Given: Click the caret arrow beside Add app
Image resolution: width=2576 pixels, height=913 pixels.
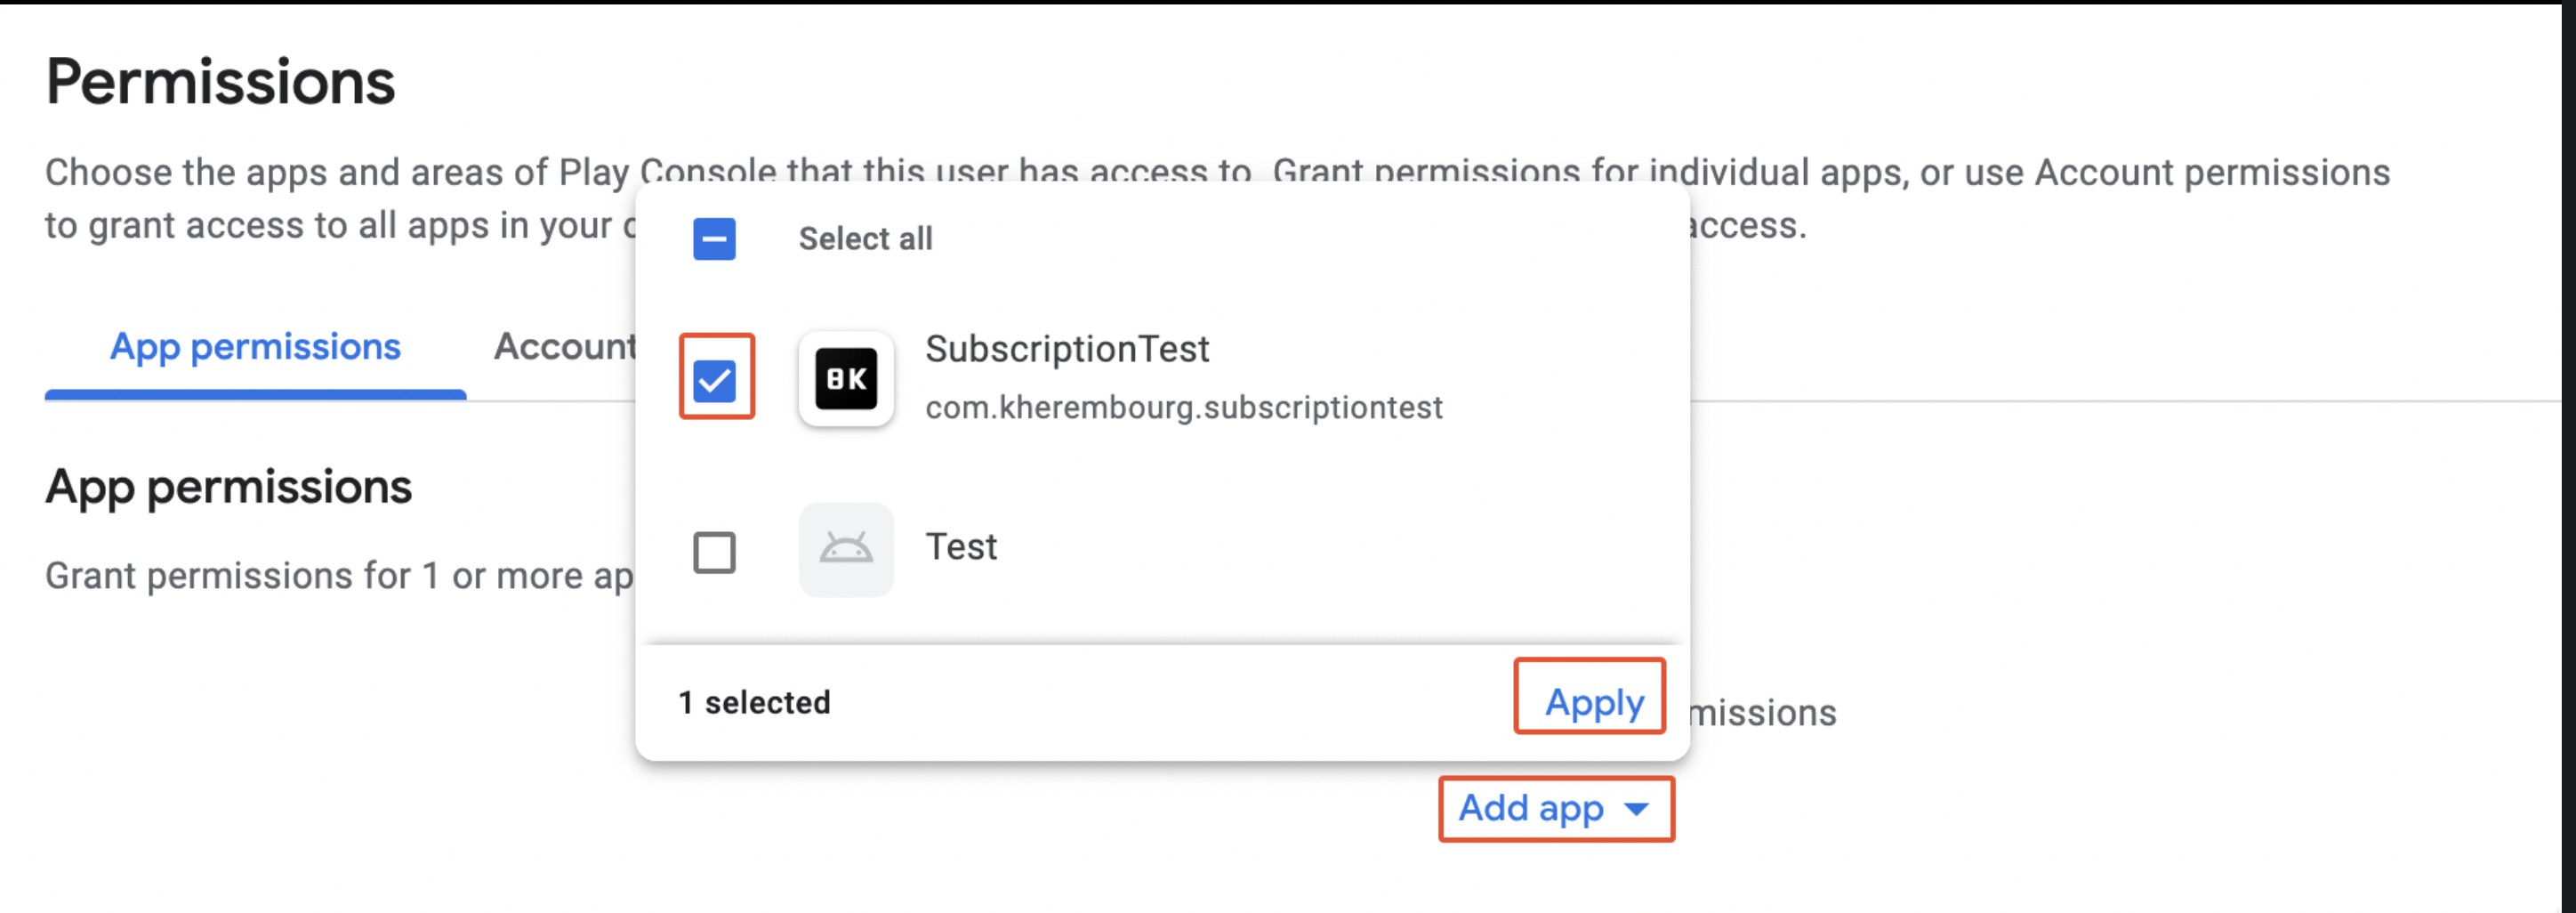Looking at the screenshot, I should tap(1636, 808).
